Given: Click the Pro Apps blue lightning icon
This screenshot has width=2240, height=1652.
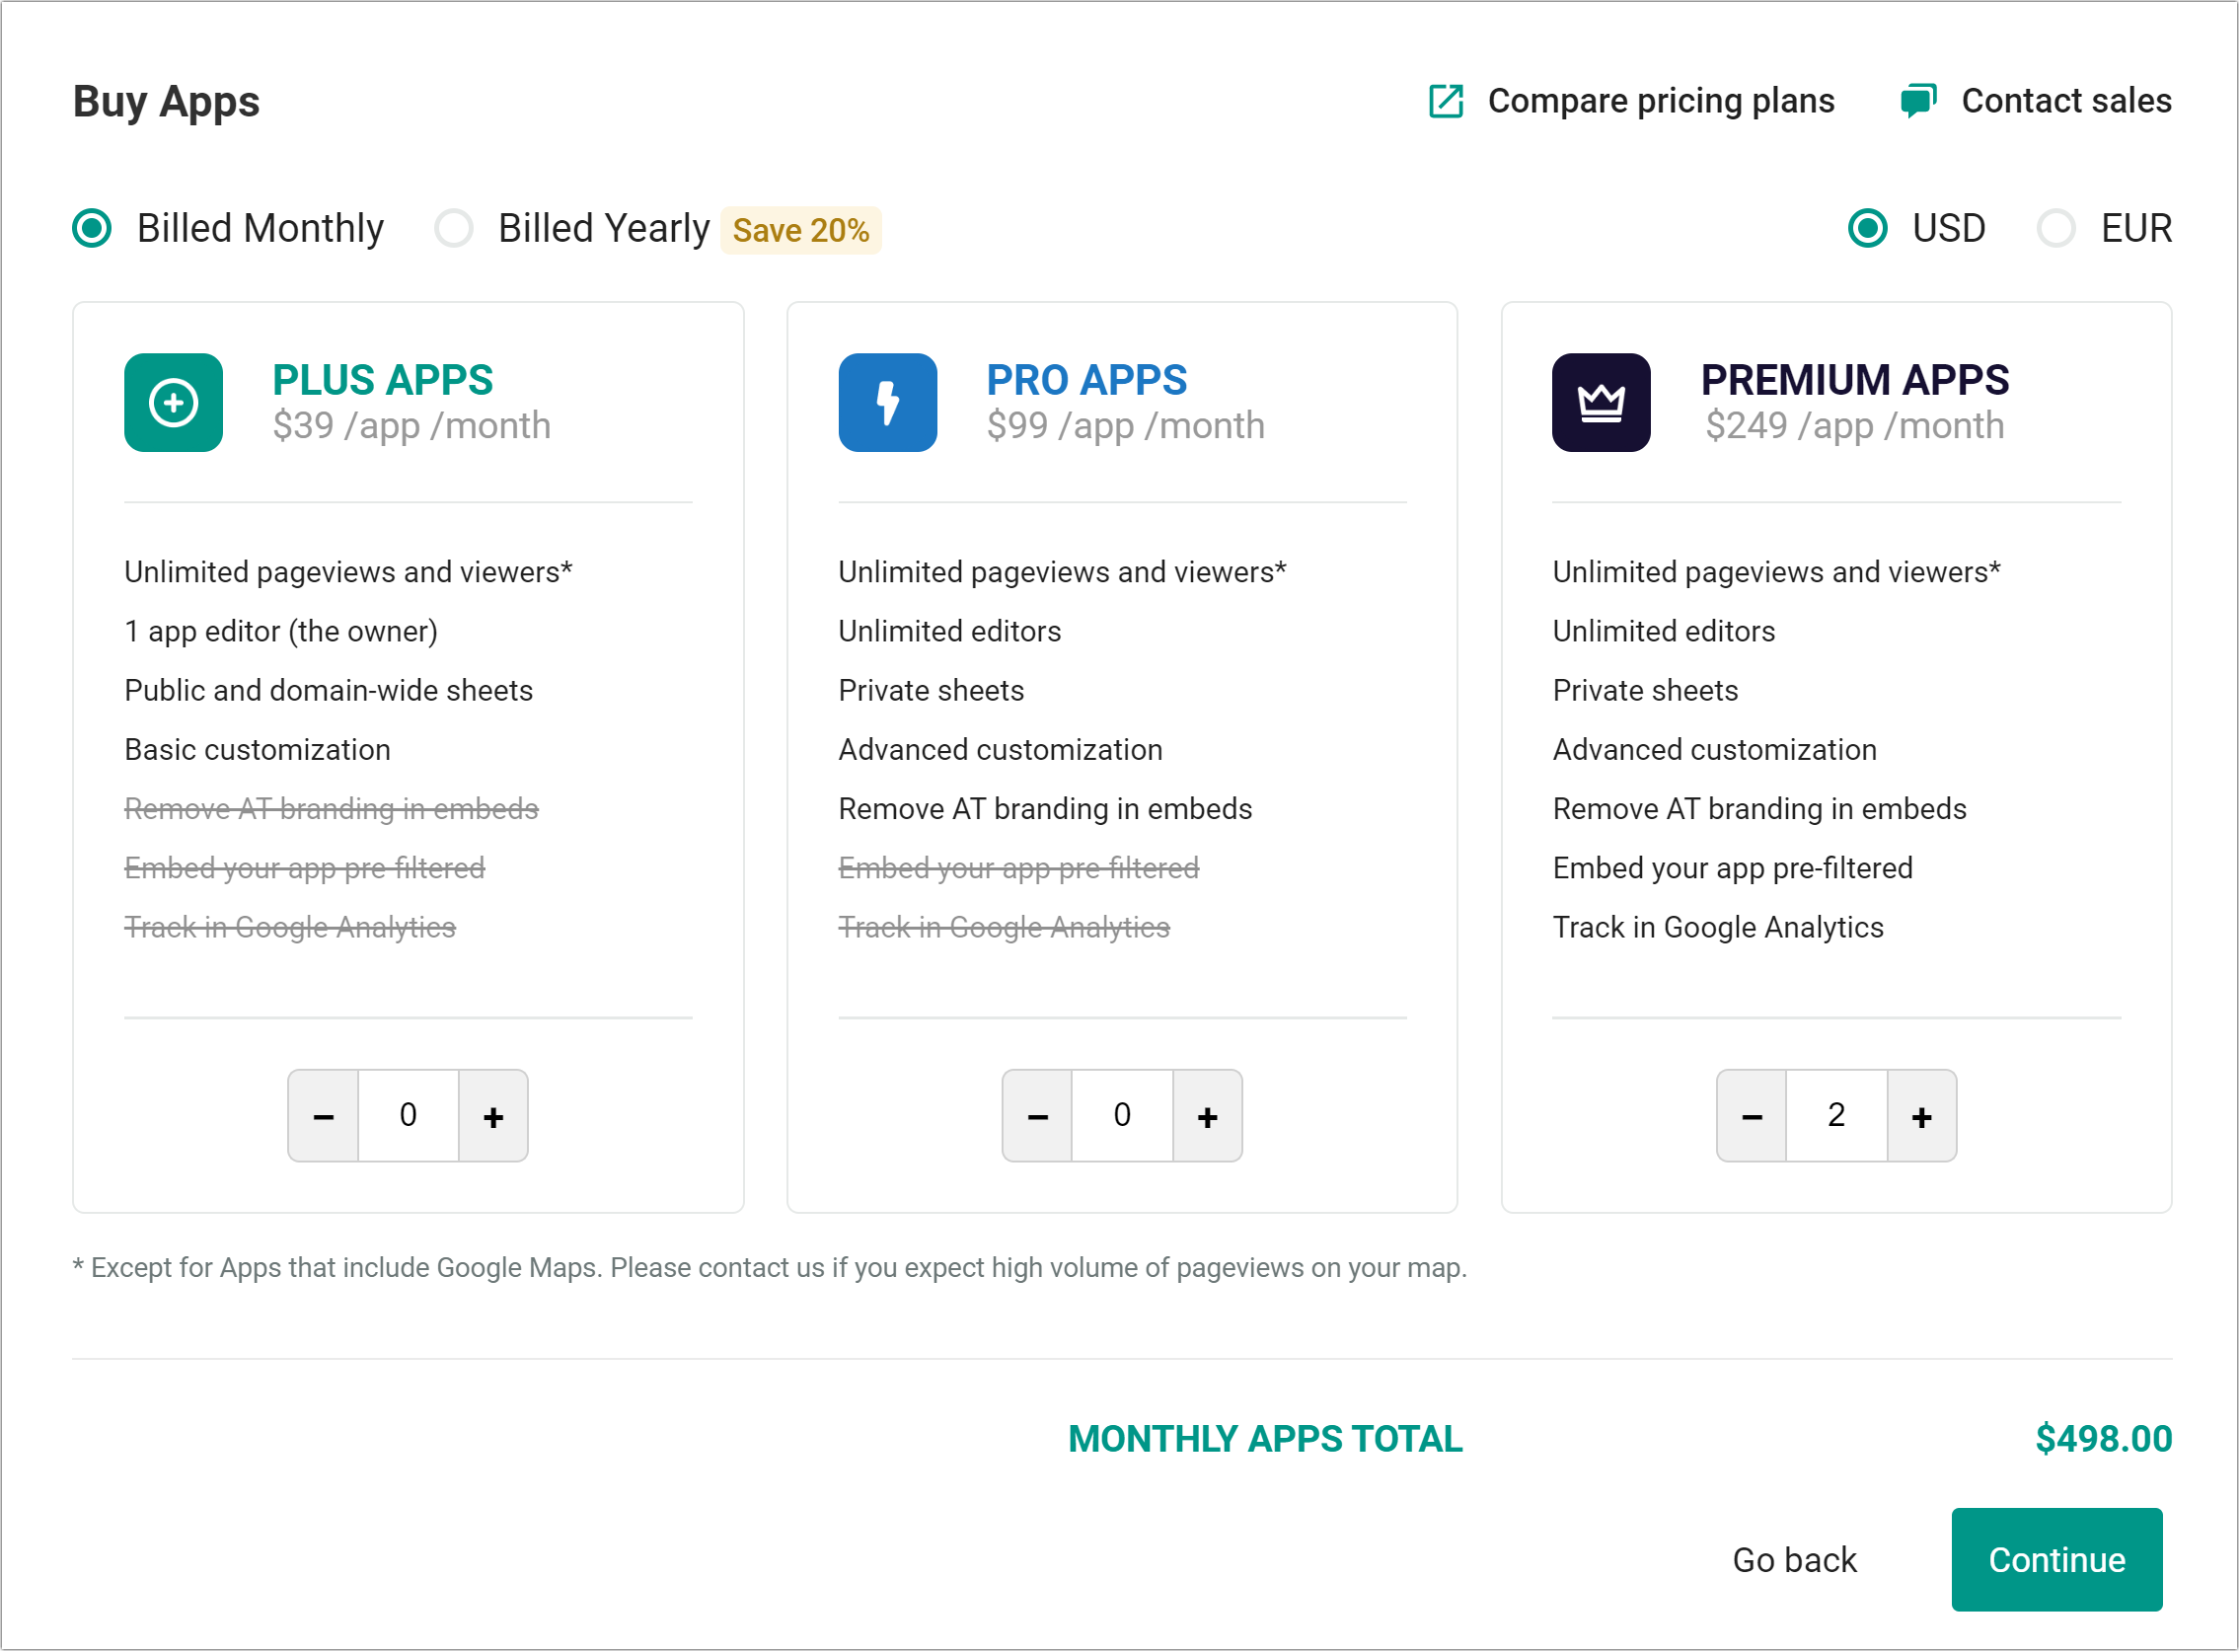Looking at the screenshot, I should 888,403.
